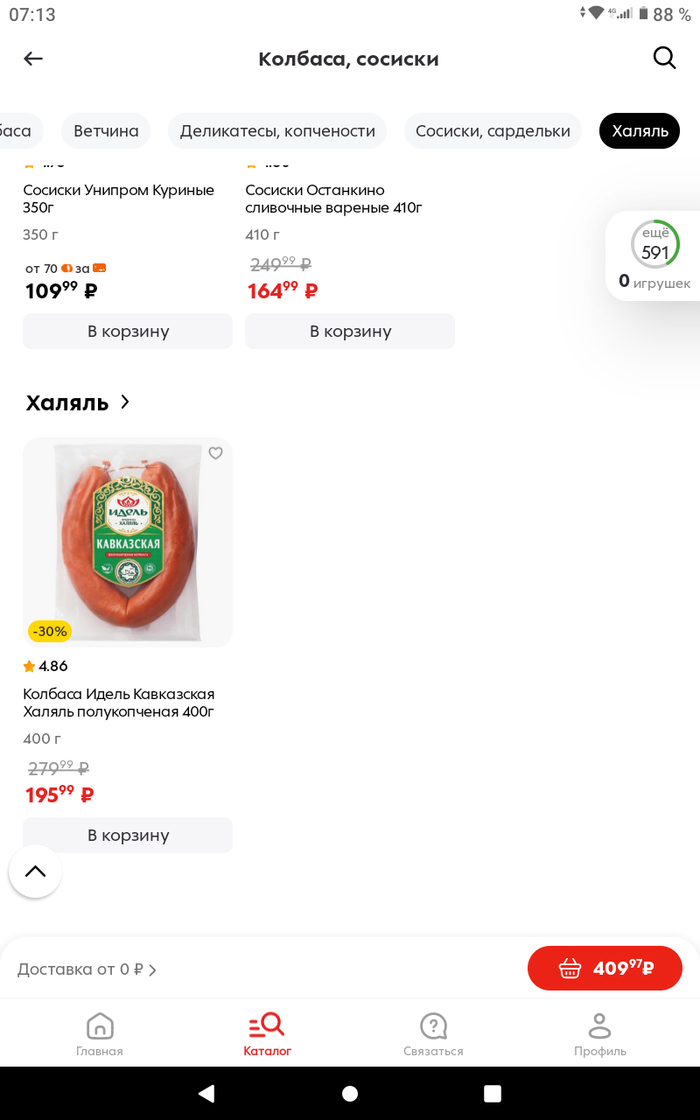
Task: Select the Ветчина category chip
Action: (x=106, y=131)
